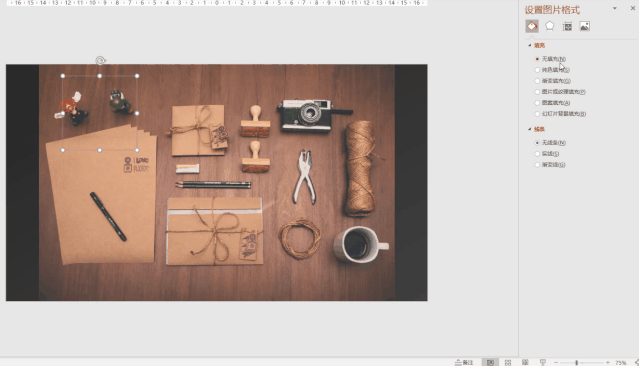Choose solid line (实线) option
The width and height of the screenshot is (639, 366).
pyautogui.click(x=547, y=154)
